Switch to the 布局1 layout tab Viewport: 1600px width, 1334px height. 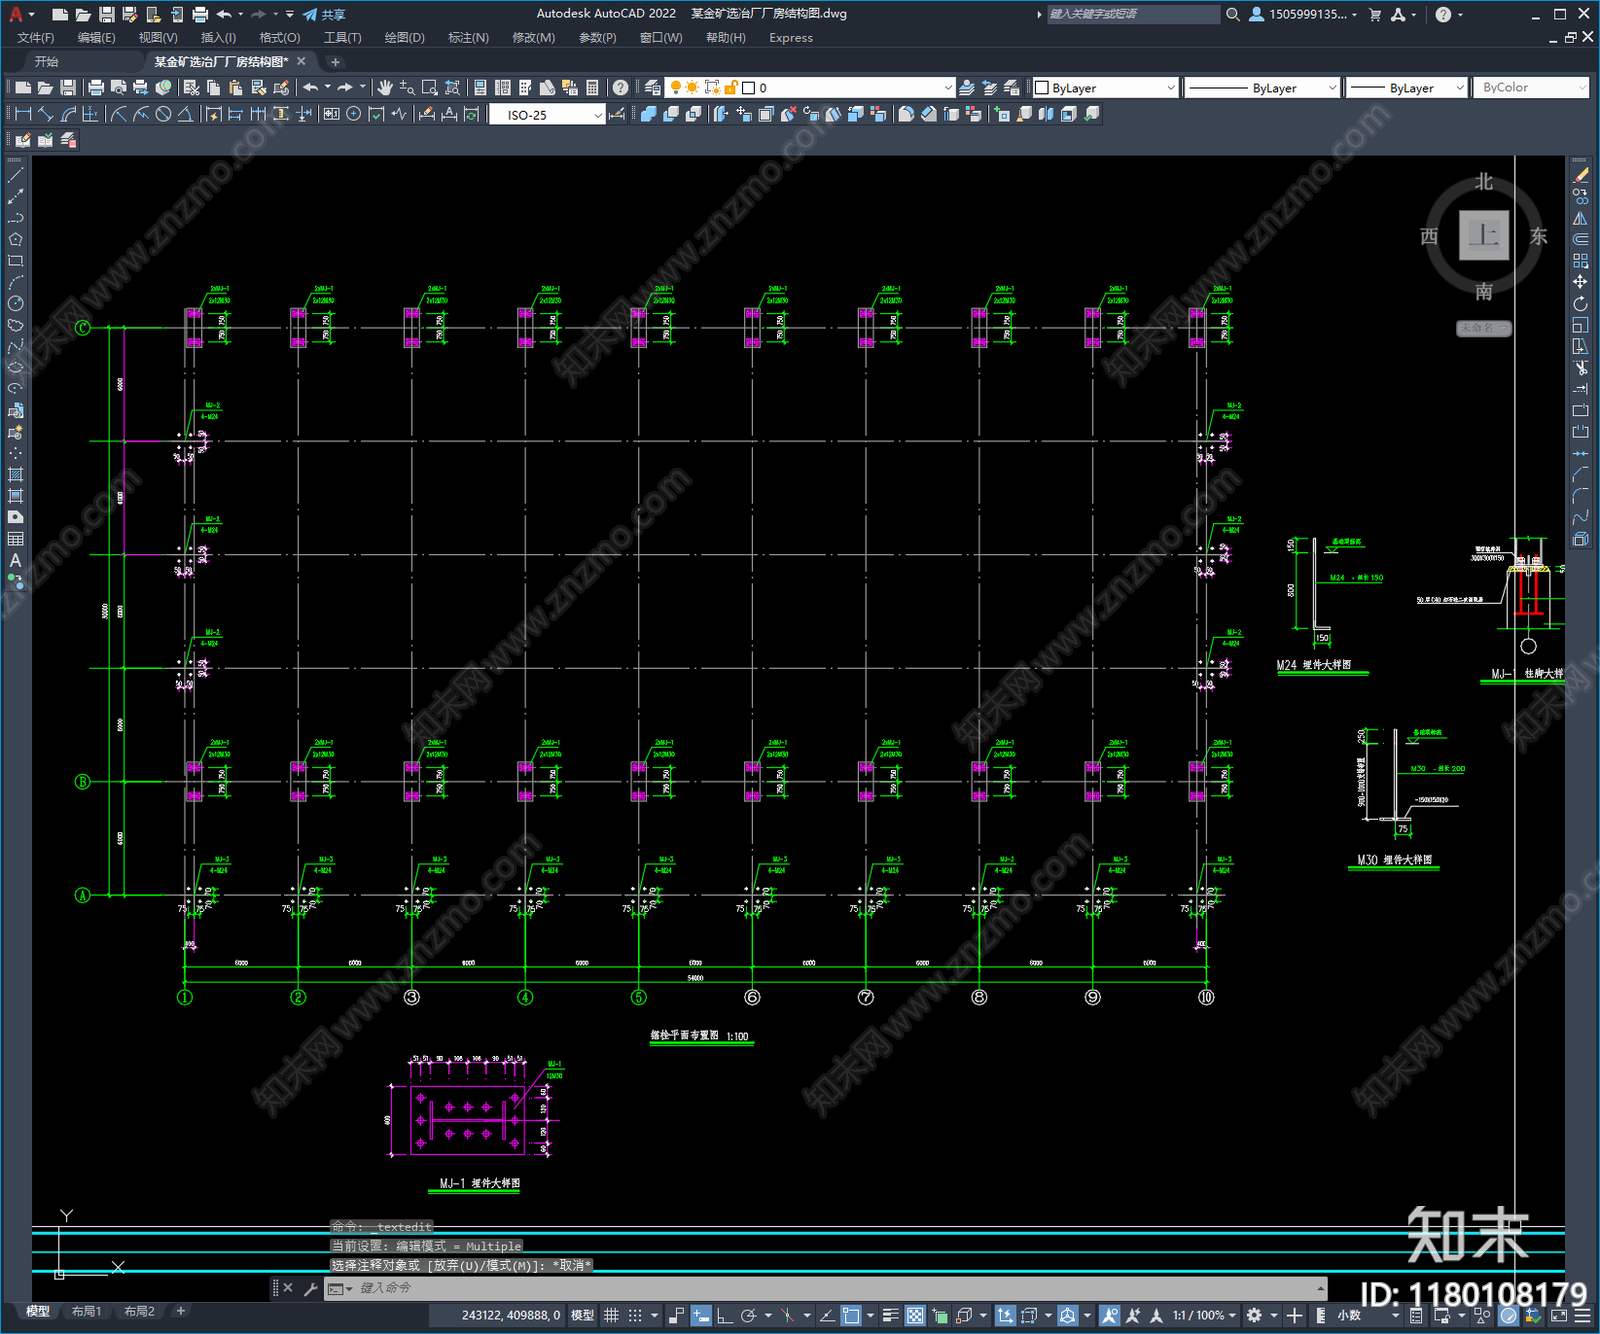click(x=87, y=1311)
